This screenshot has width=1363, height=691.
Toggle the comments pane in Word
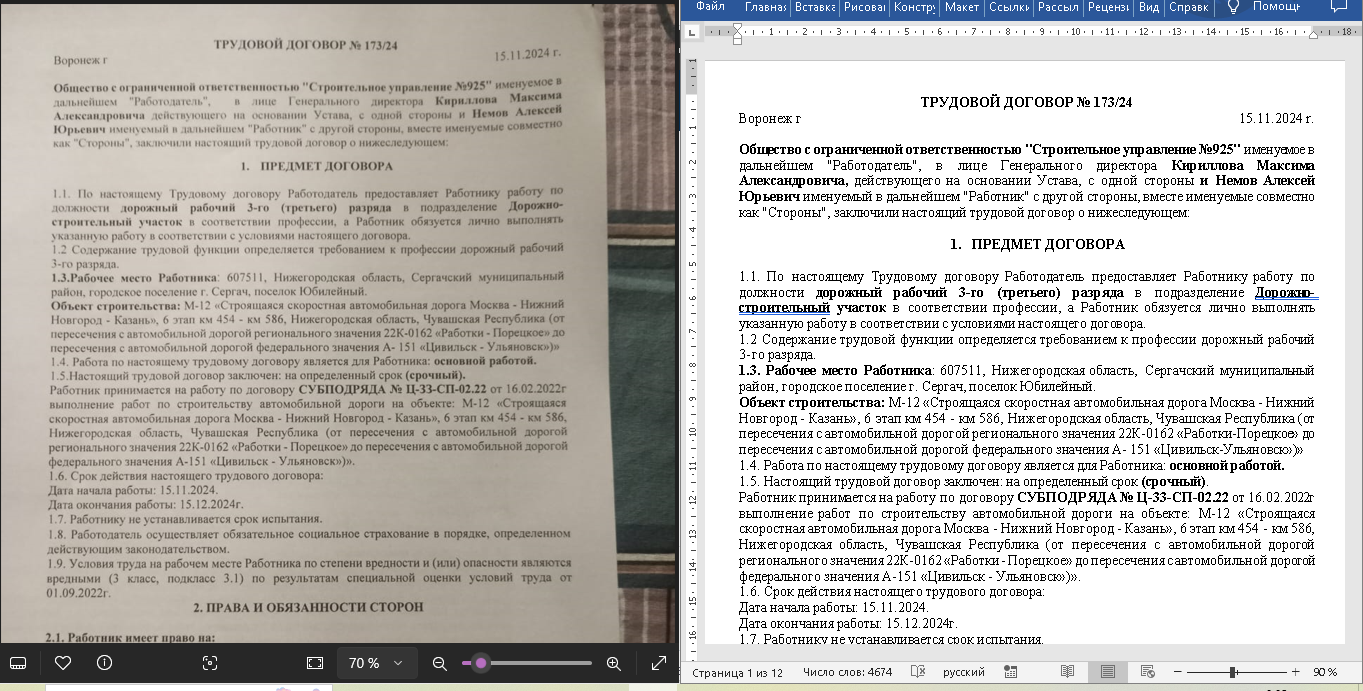point(1340,8)
